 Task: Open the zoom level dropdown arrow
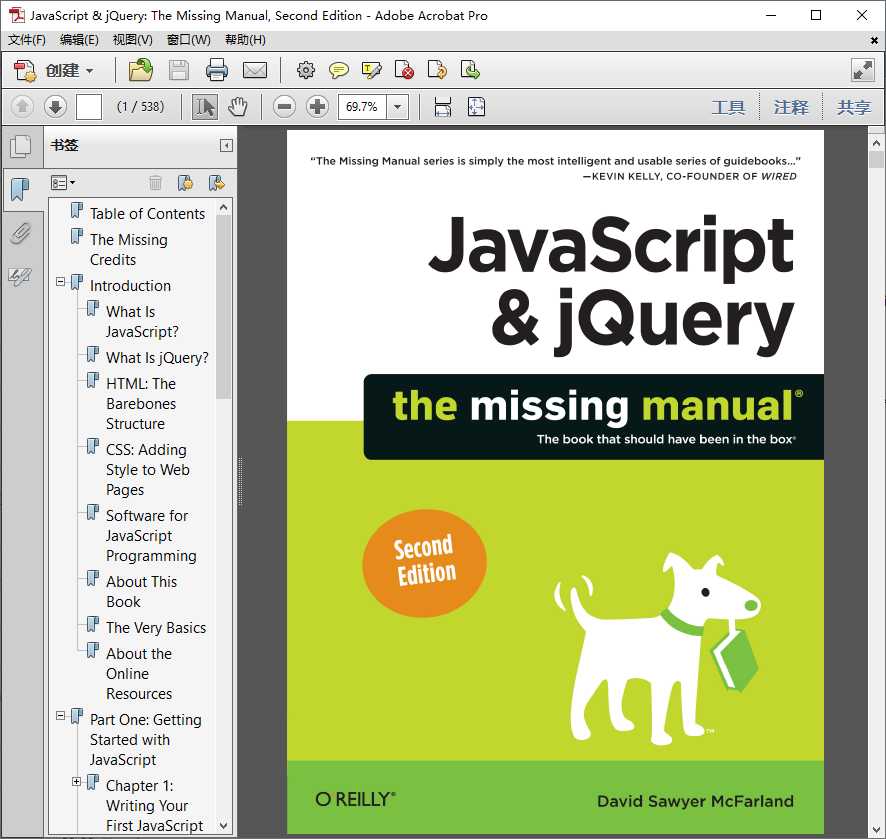[398, 107]
